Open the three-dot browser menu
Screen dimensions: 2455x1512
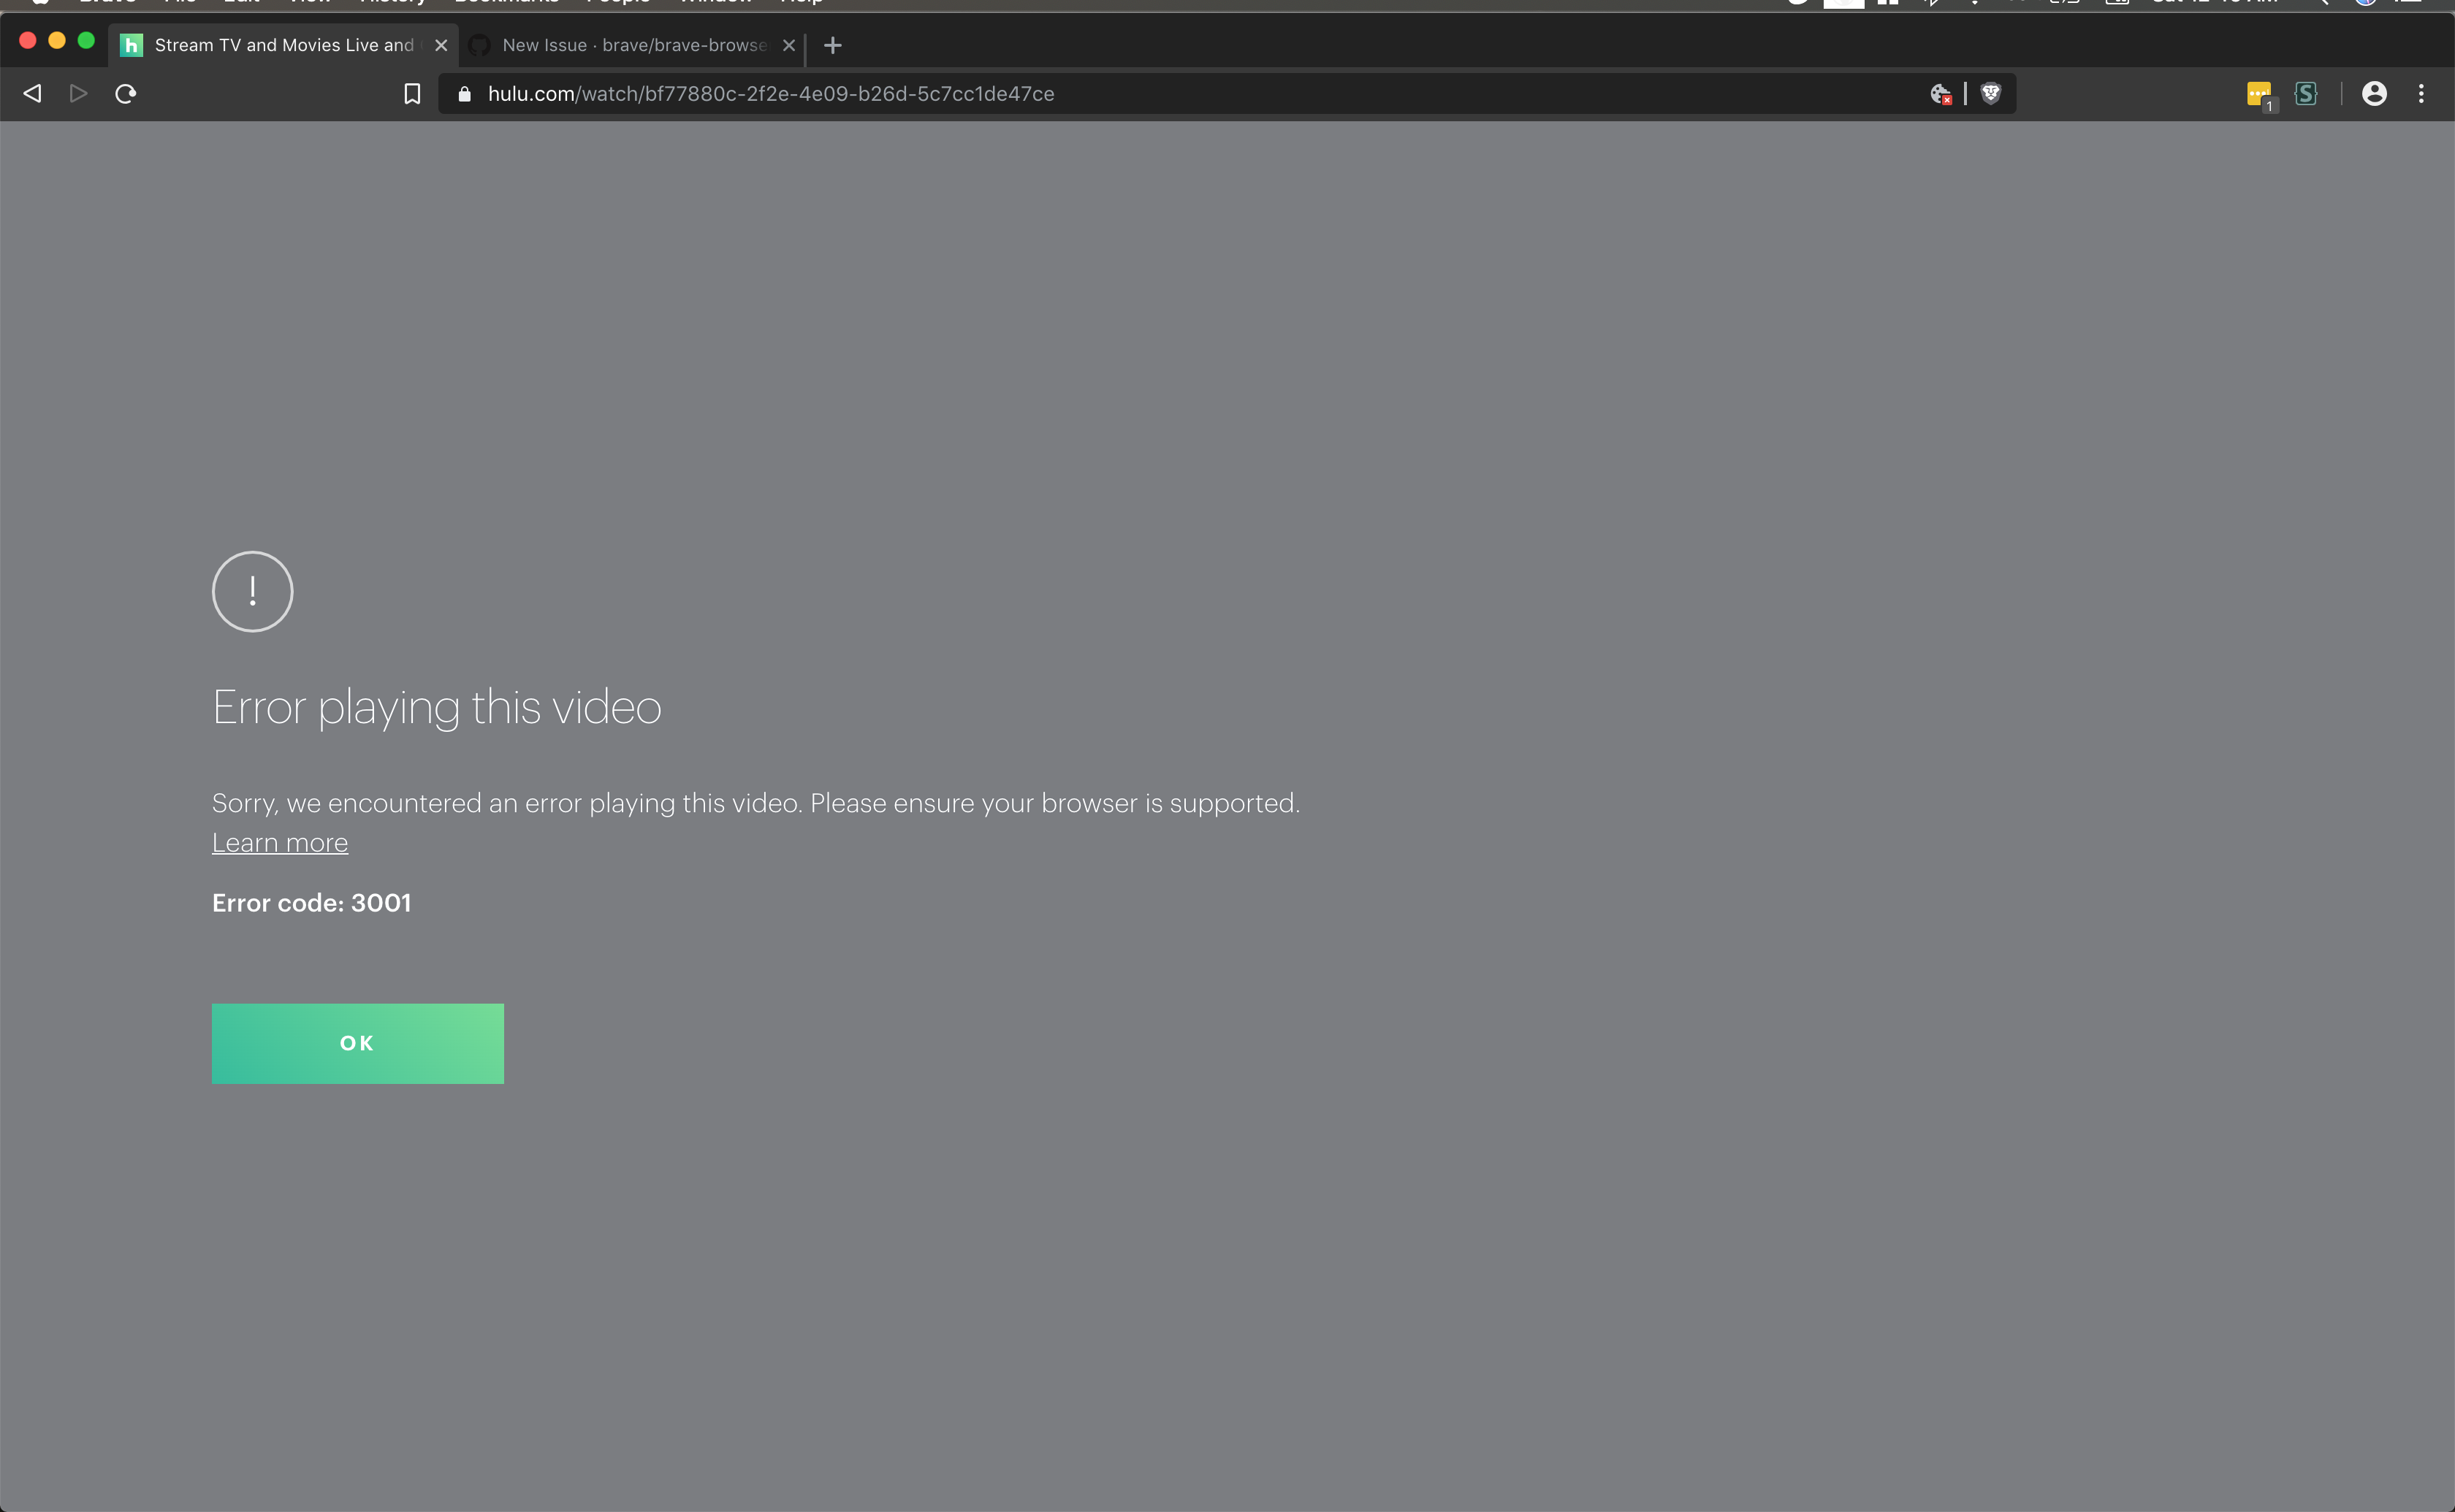2421,94
